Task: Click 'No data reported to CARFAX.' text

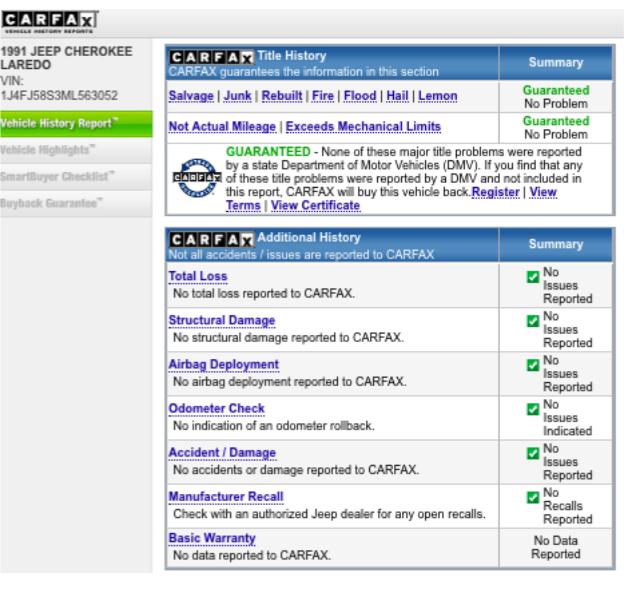Action: pos(252,556)
